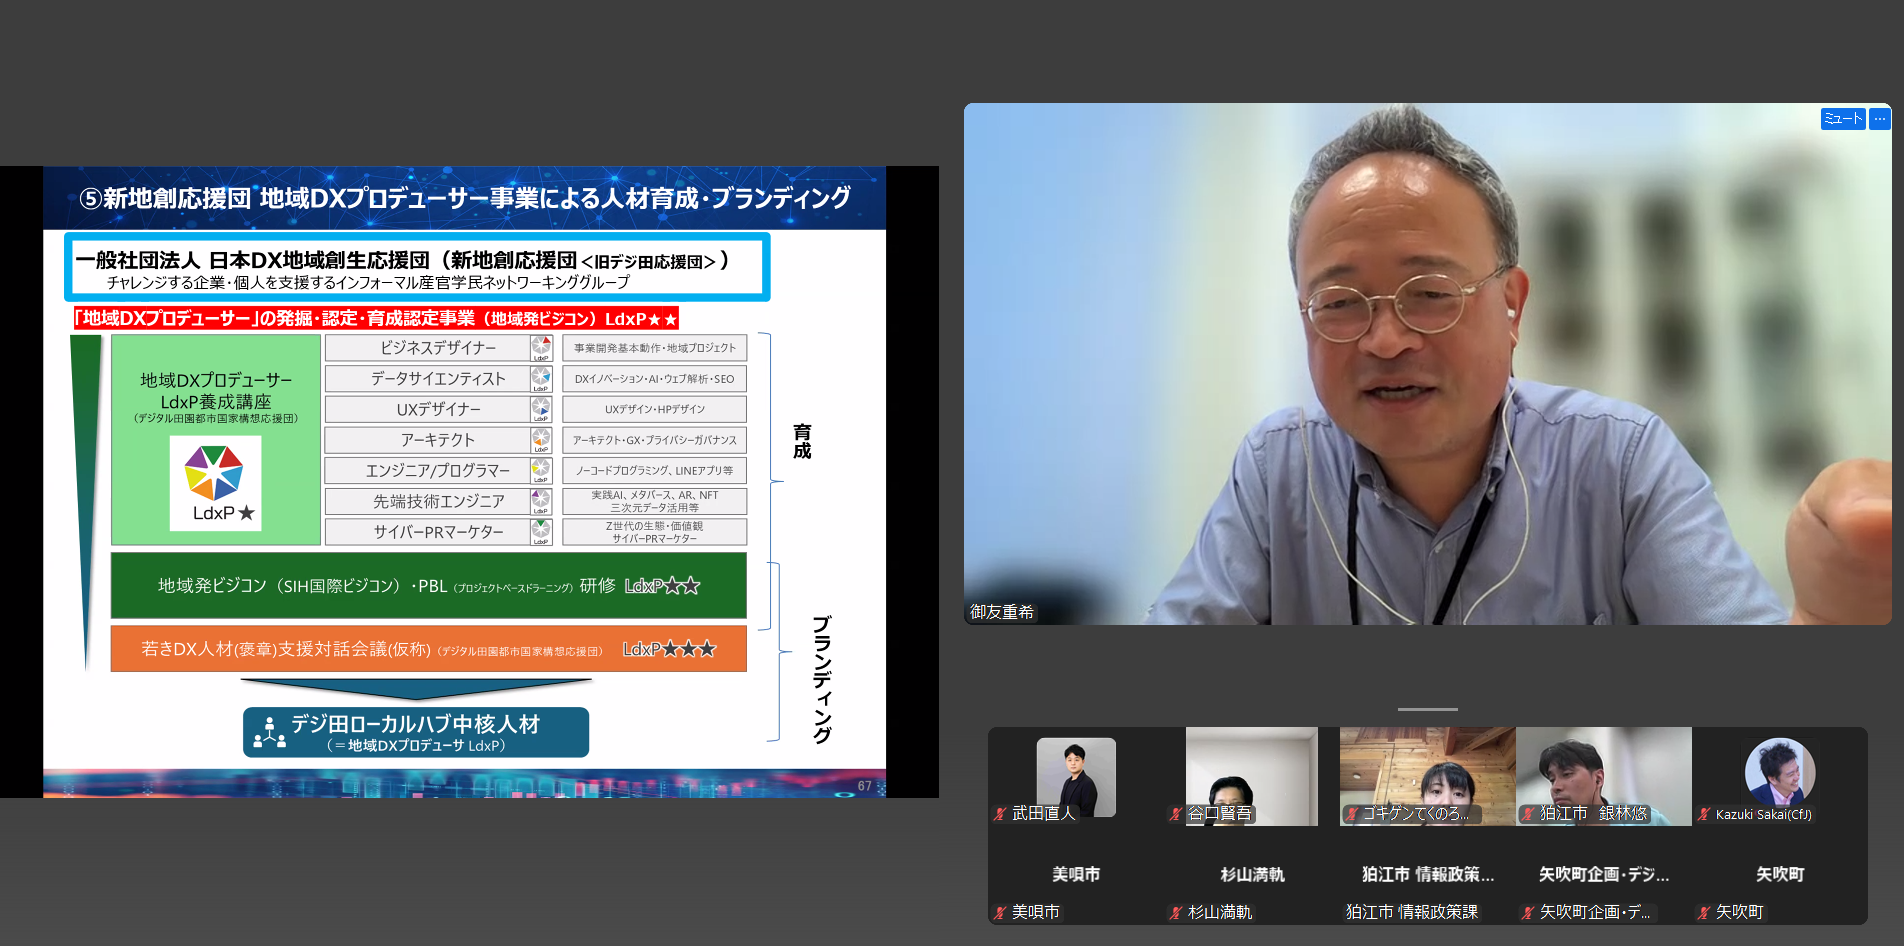
Task: Click the muted mic icon beside bottom 矢吹町 label
Action: pos(1703,912)
